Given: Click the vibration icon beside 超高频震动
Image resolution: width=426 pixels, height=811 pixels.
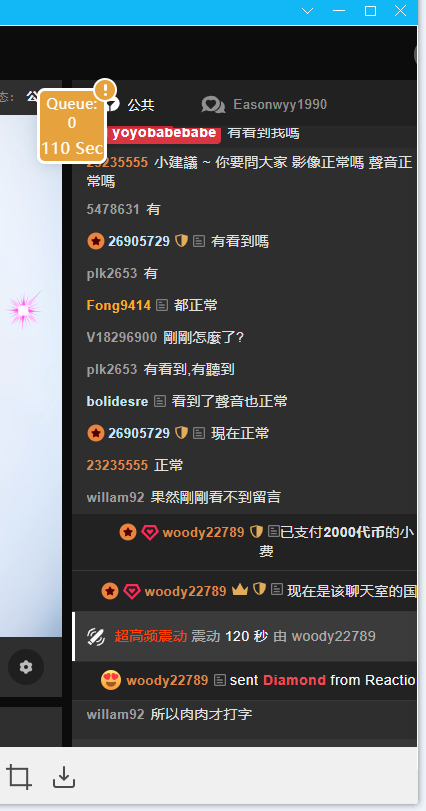Looking at the screenshot, I should tap(96, 636).
